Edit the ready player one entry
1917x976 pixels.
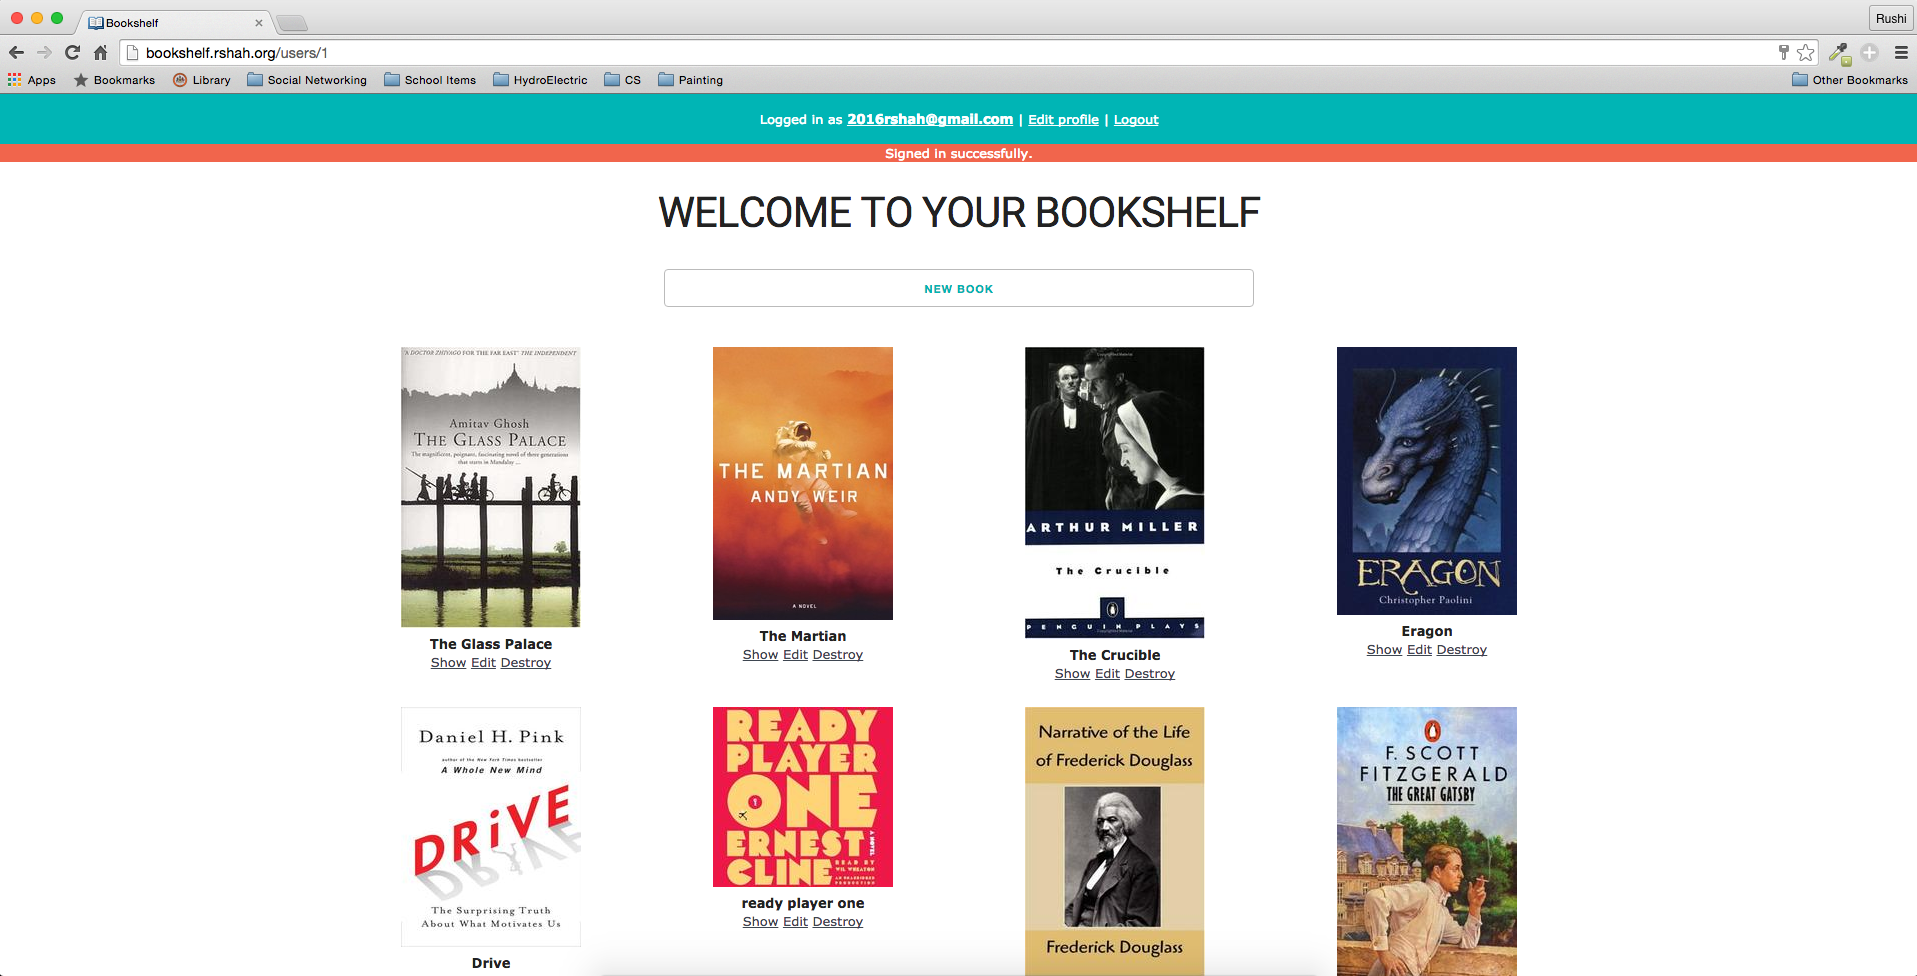[795, 922]
